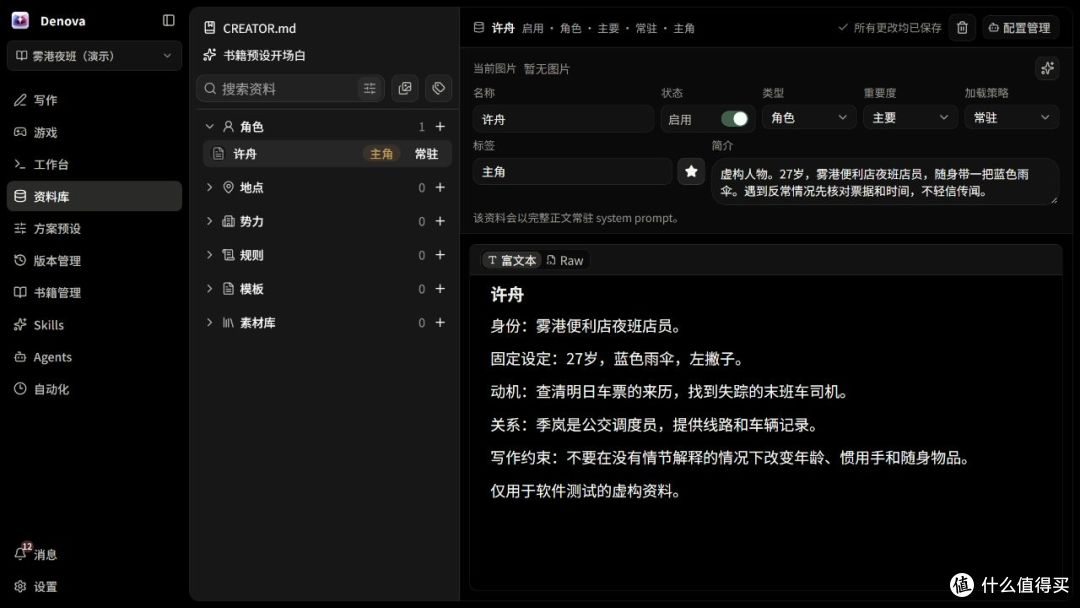Click the 主角 tag badge on 许舟 row
This screenshot has width=1080, height=608.
point(381,154)
